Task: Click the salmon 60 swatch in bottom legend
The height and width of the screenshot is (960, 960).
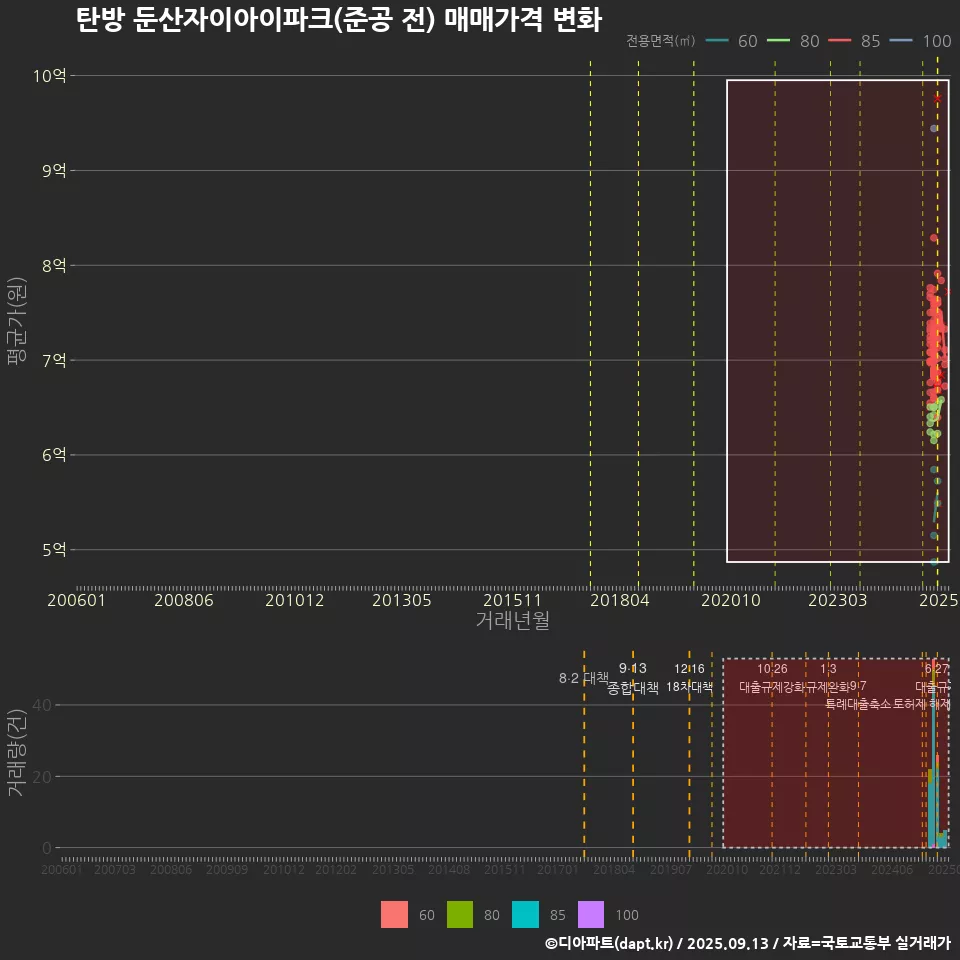Action: [394, 915]
